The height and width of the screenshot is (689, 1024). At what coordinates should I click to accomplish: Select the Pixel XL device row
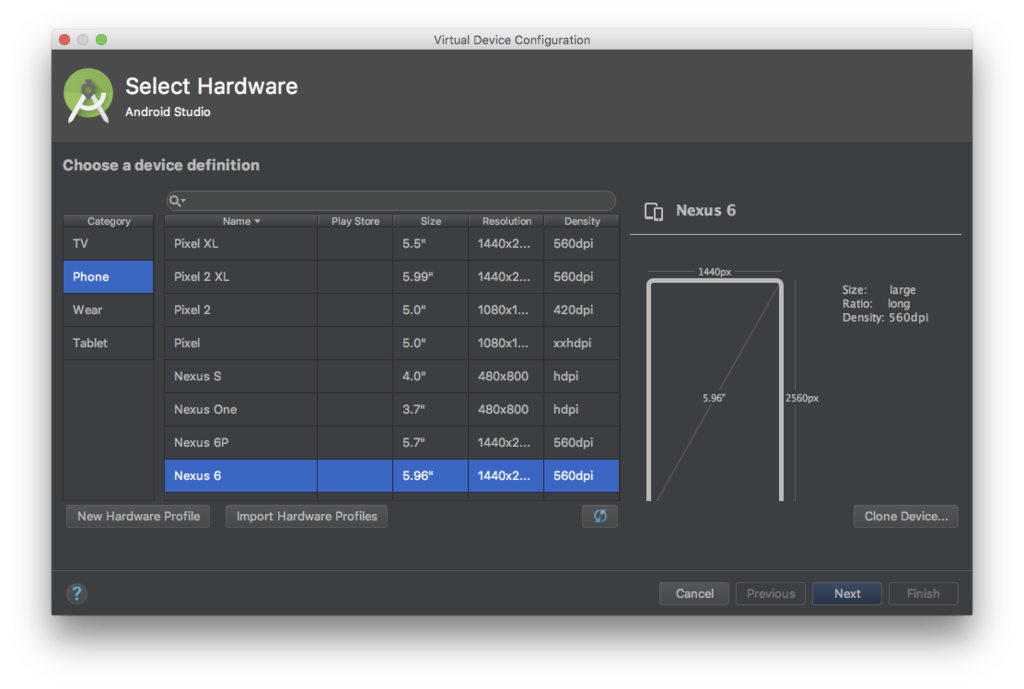pos(392,244)
